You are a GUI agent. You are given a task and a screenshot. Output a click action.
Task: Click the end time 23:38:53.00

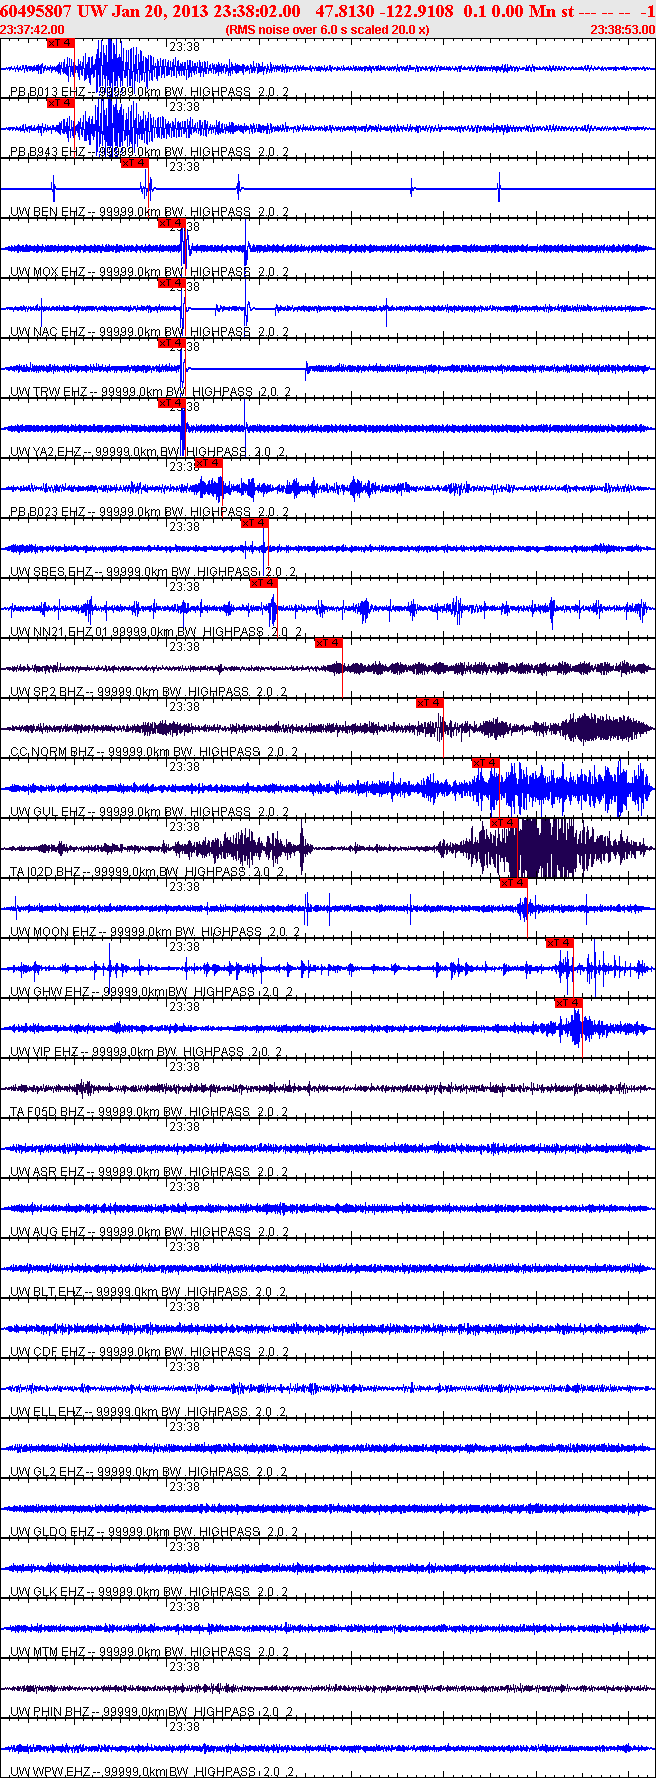coord(622,30)
